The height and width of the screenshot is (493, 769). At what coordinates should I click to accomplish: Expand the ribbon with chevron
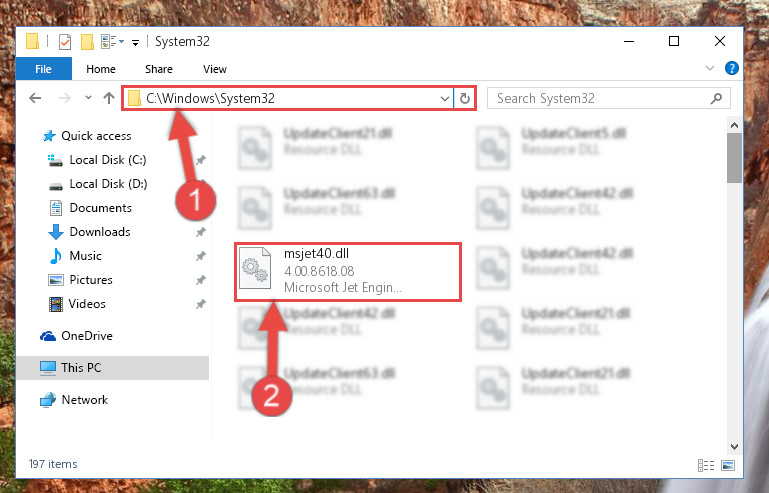tap(710, 68)
